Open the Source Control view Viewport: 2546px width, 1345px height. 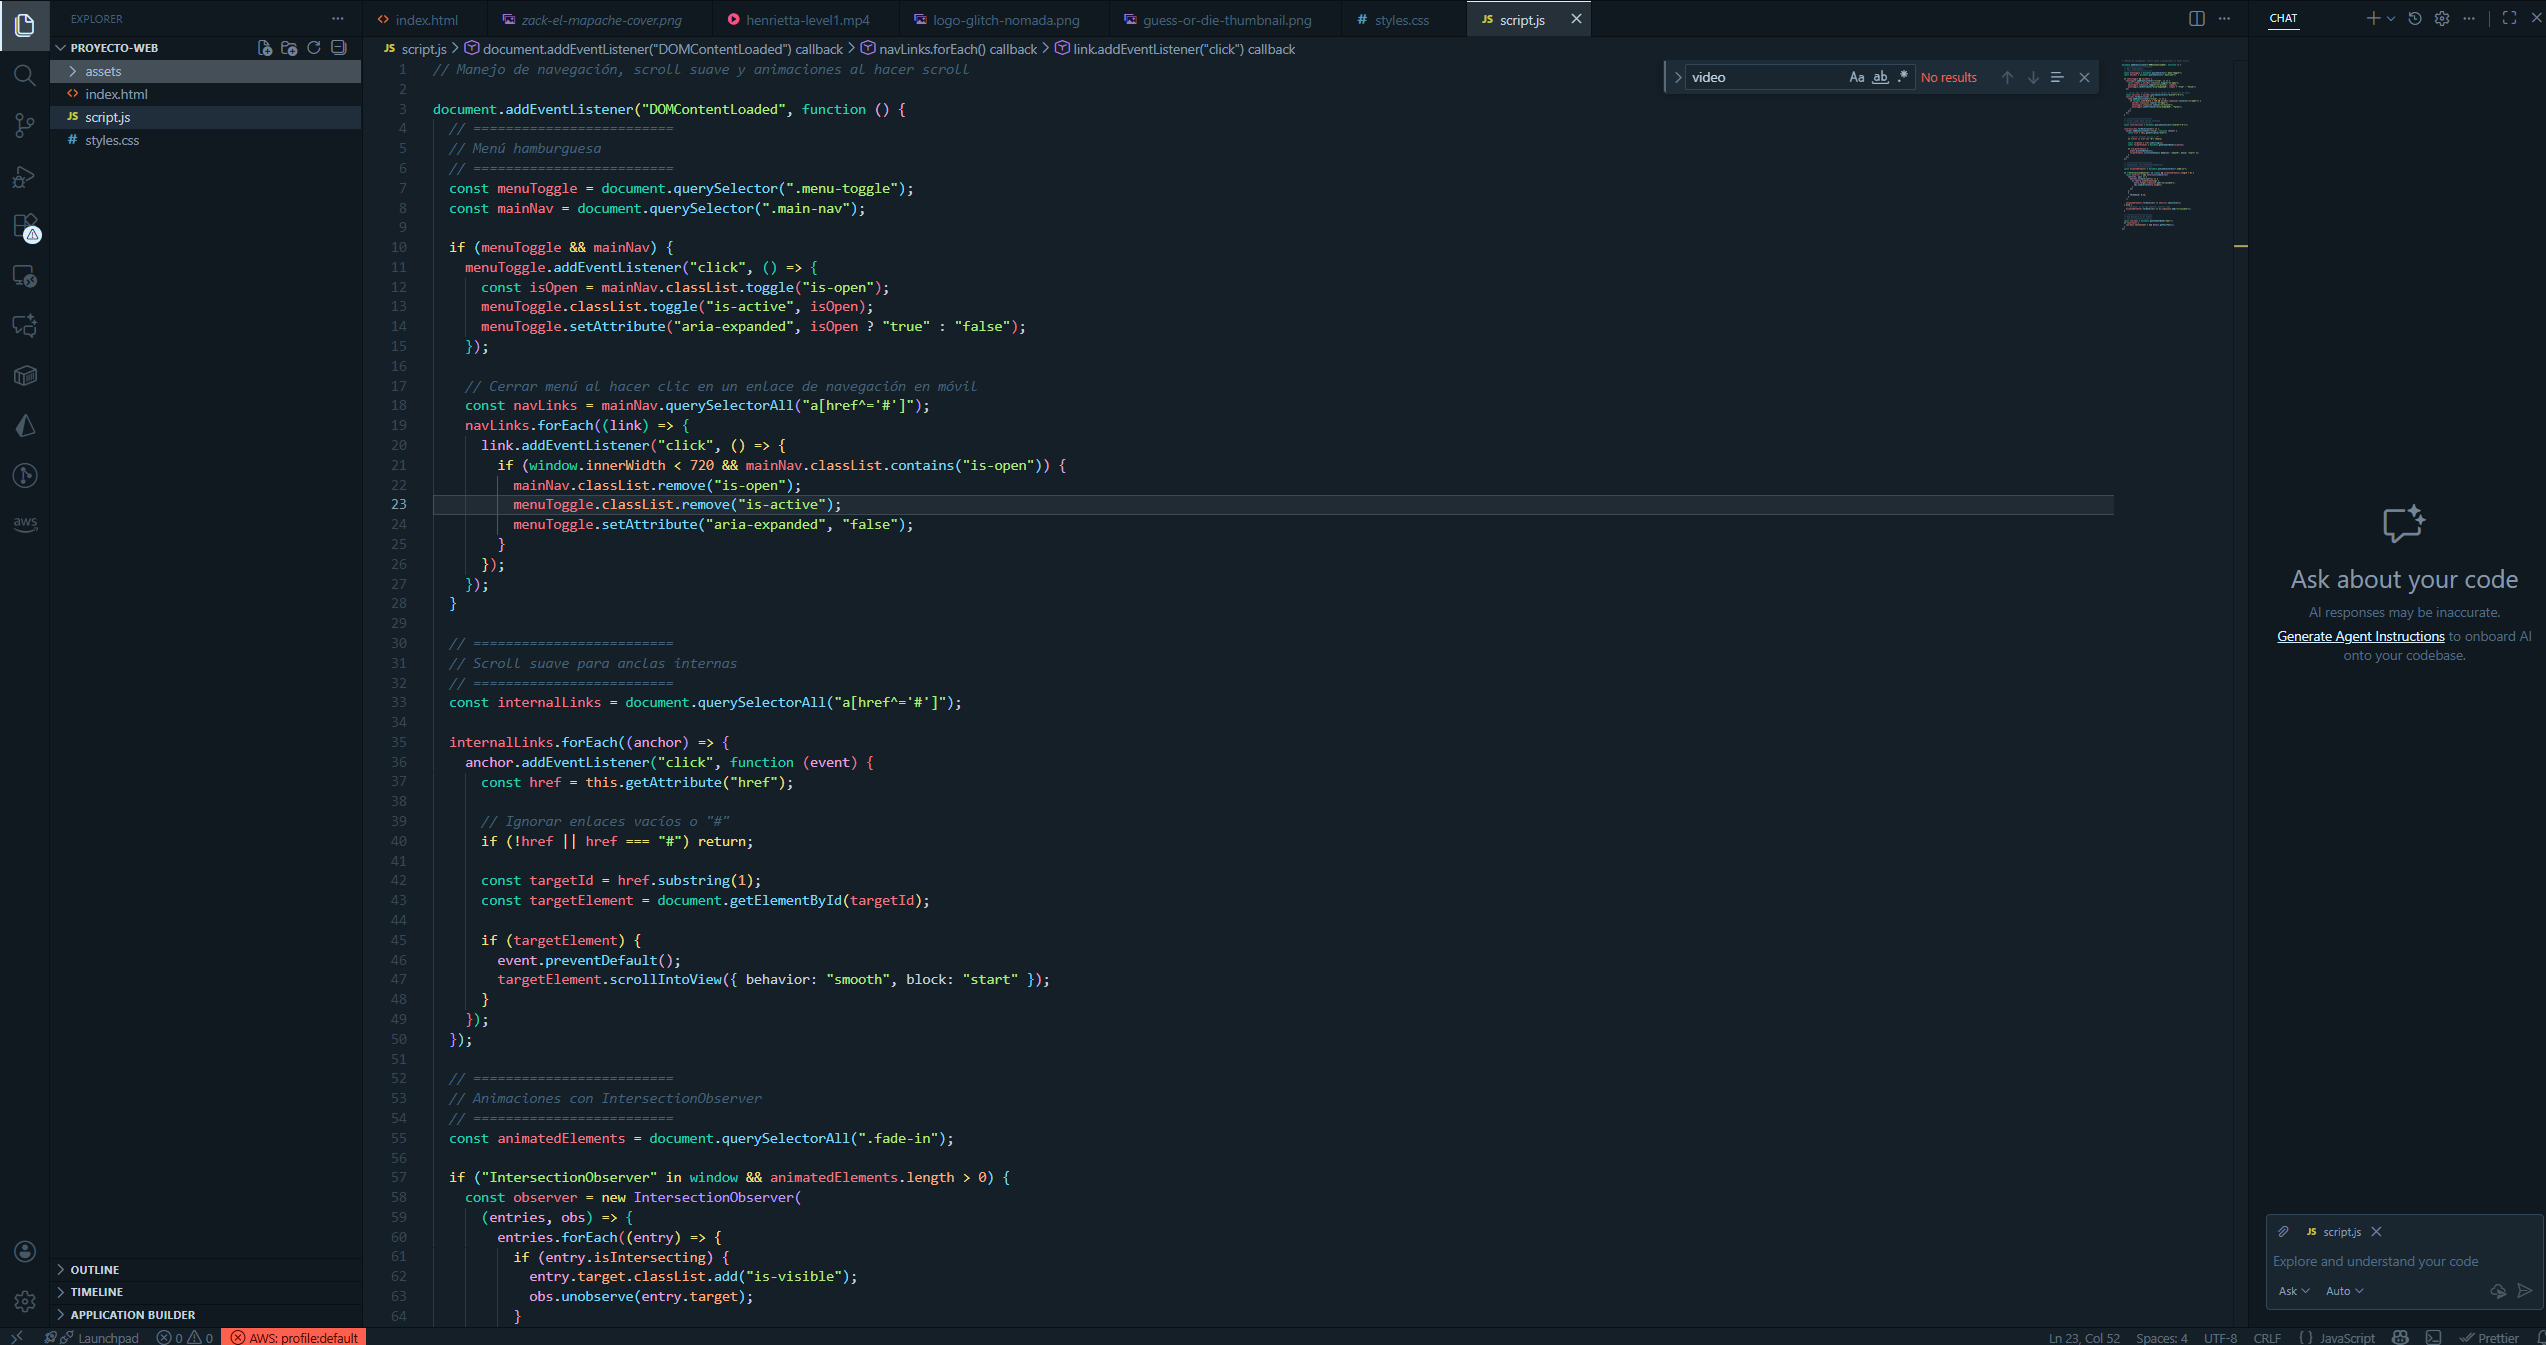(24, 125)
